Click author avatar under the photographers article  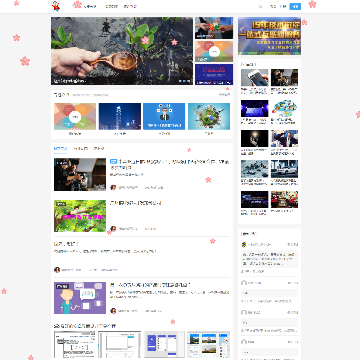click(113, 188)
